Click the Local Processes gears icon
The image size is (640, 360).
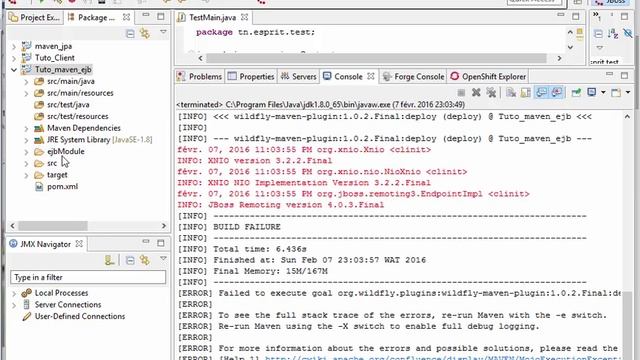point(27,293)
